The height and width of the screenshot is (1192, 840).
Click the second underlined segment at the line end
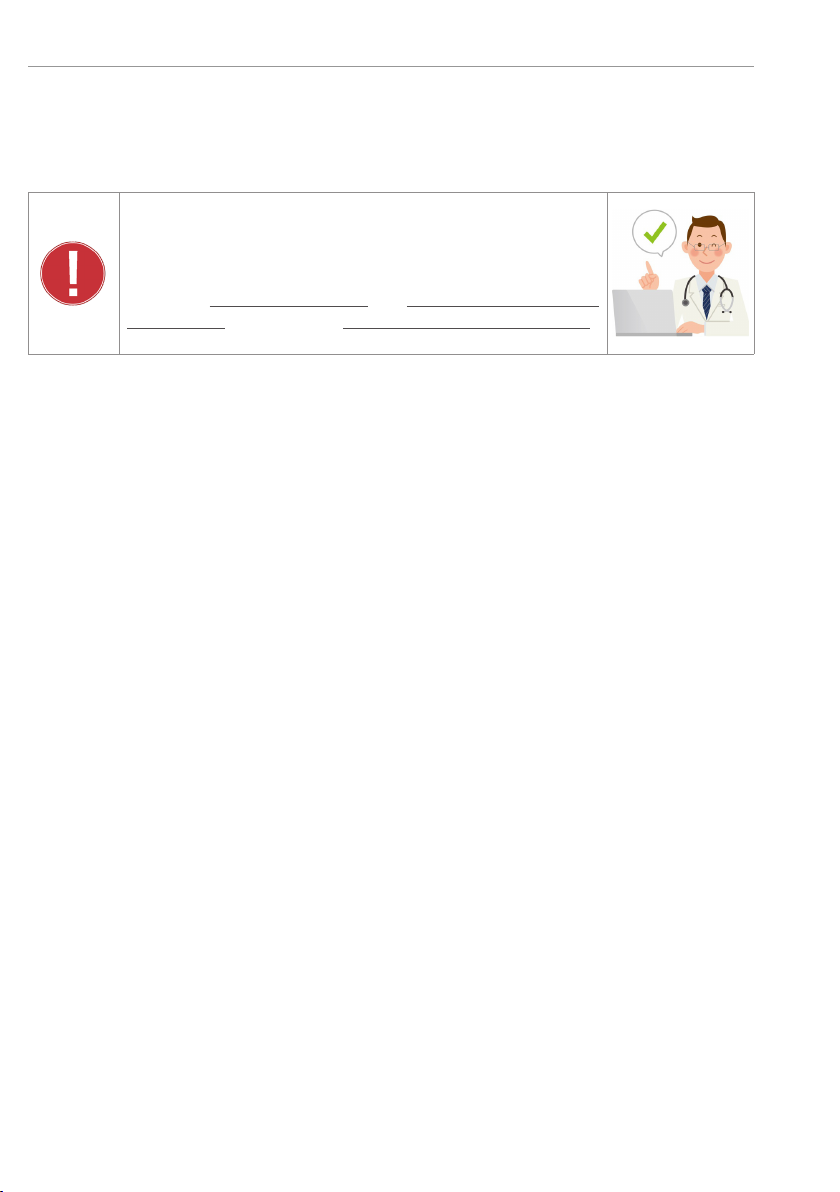coord(503,306)
